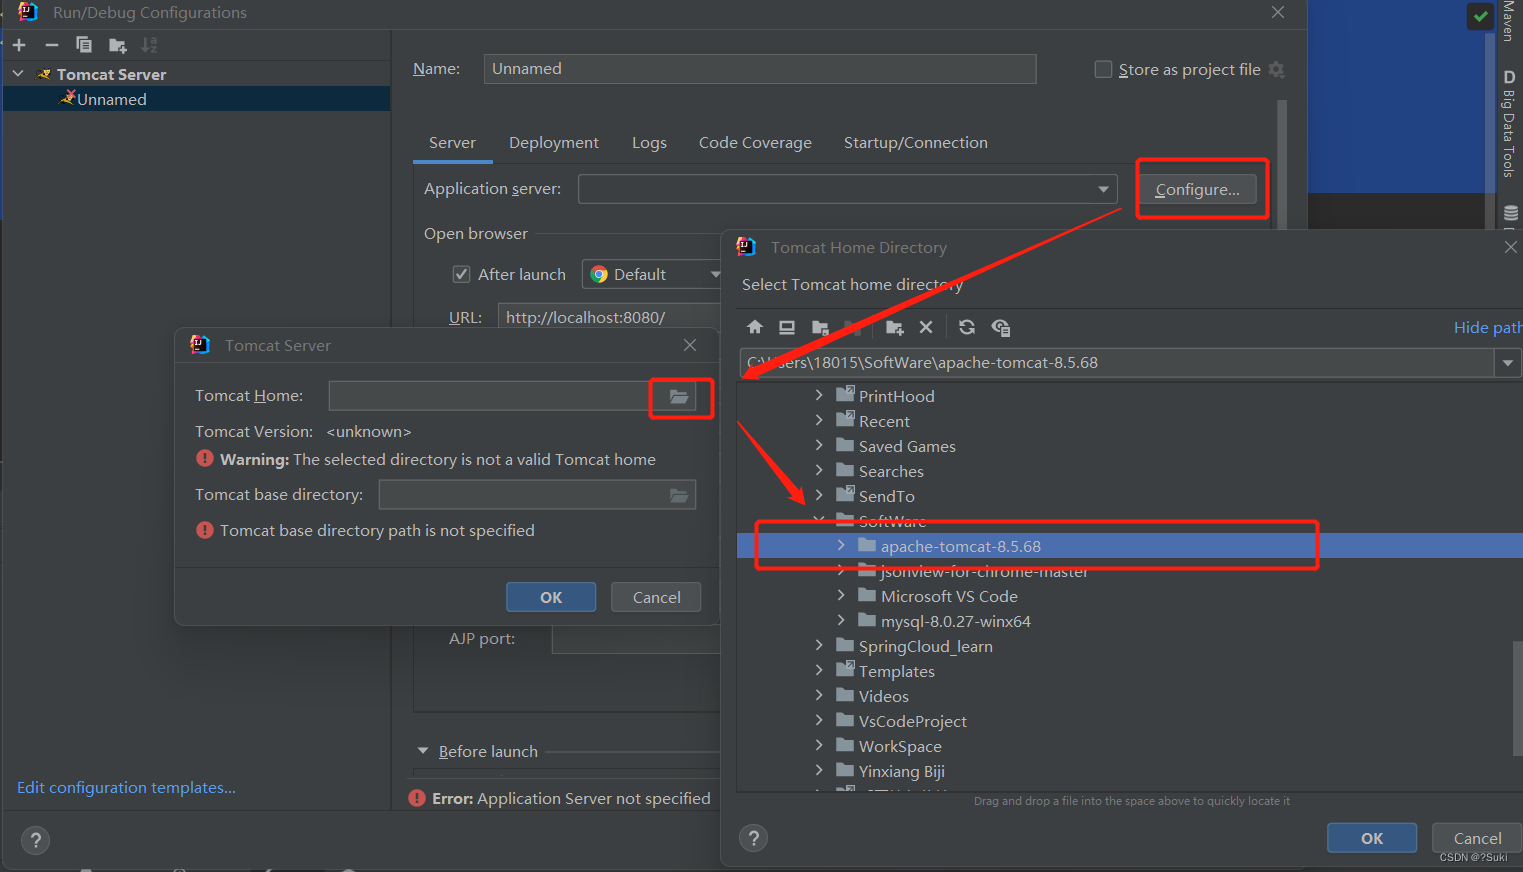Click OK in Tomcat Server dialog
This screenshot has height=872, width=1523.
pyautogui.click(x=551, y=597)
